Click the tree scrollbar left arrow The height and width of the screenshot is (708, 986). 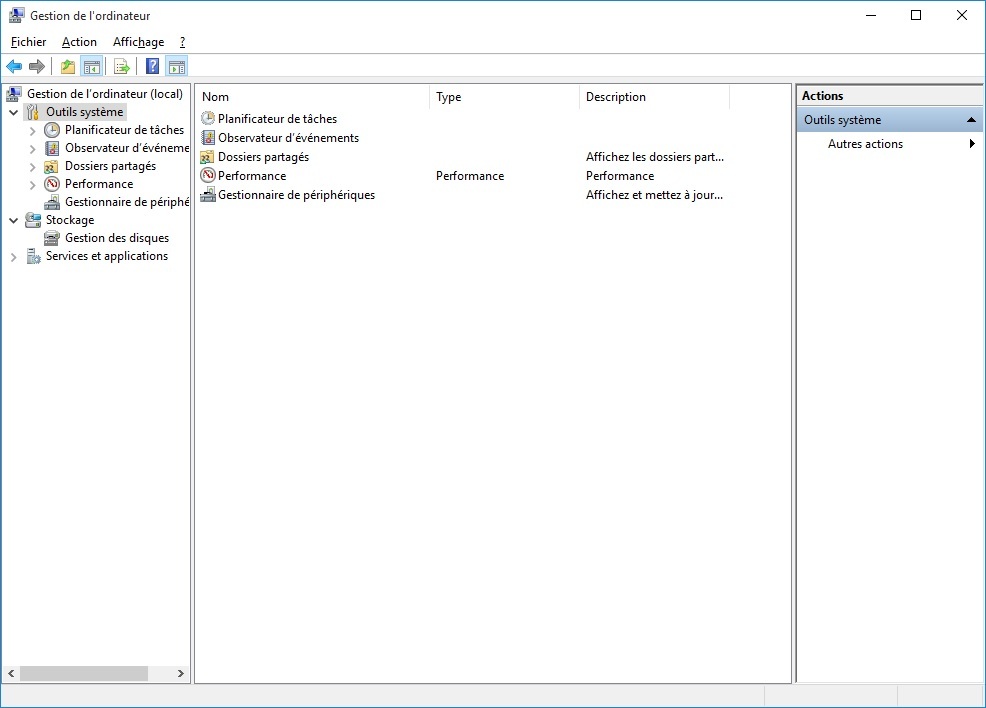point(11,673)
